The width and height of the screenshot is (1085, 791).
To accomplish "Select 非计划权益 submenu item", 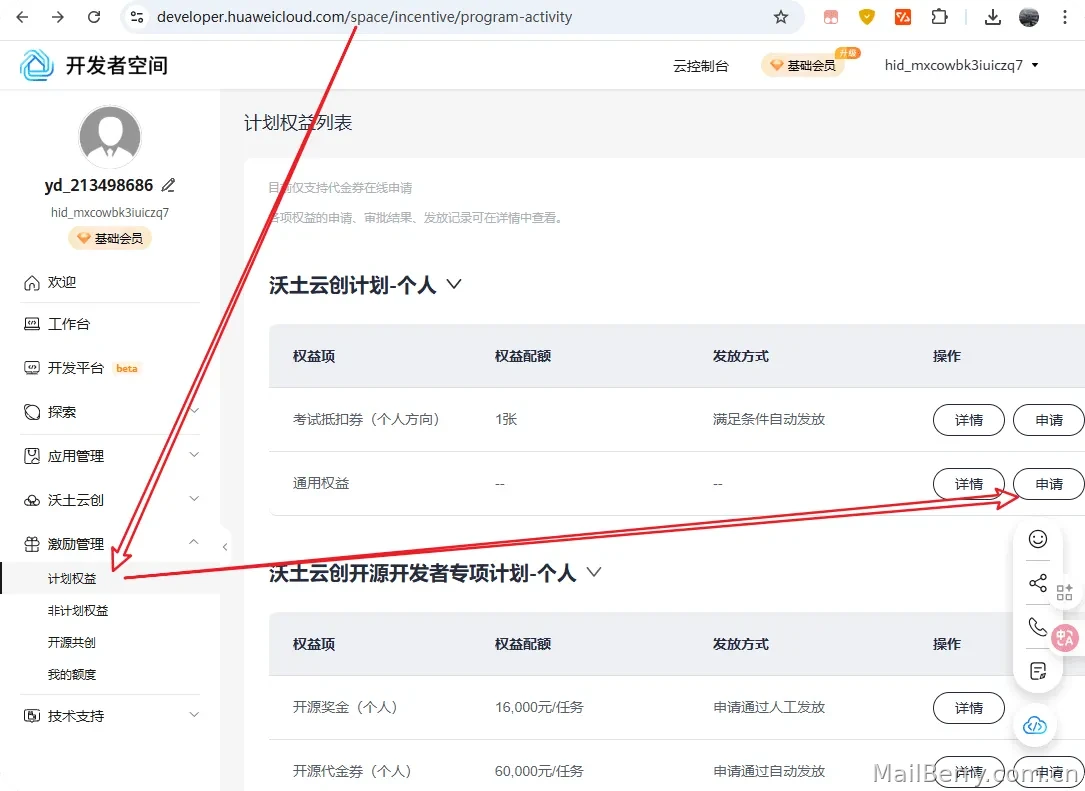I will pos(78,610).
